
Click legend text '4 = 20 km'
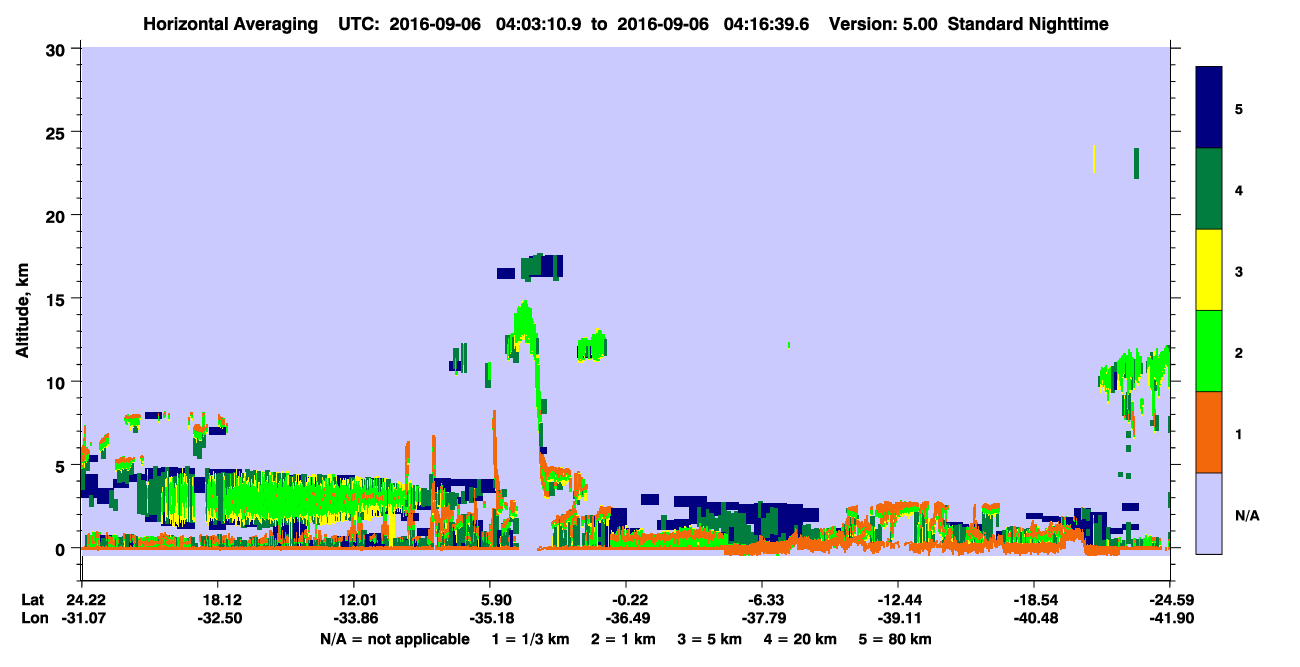point(799,639)
